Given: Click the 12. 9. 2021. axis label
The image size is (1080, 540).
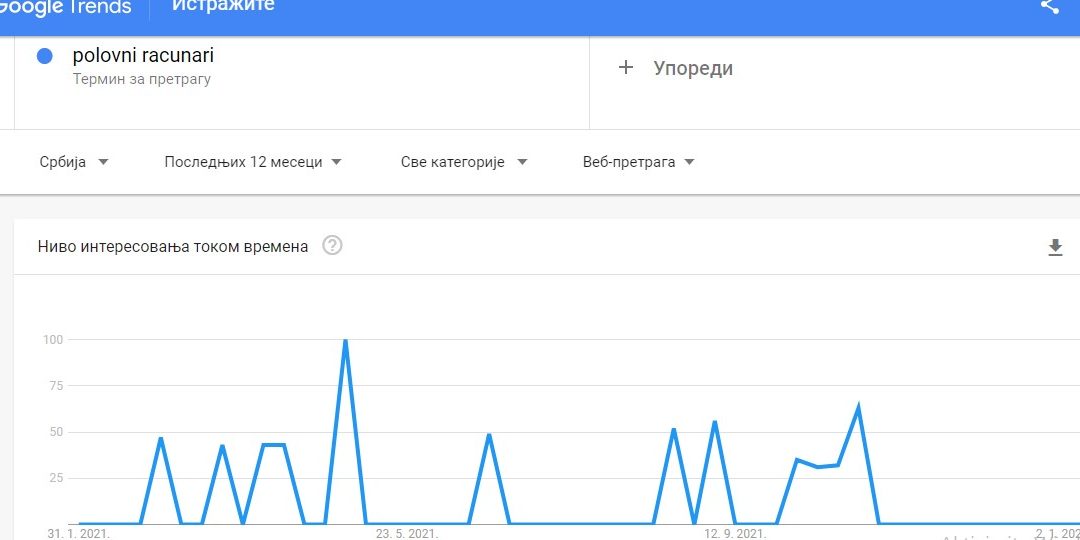Looking at the screenshot, I should [735, 533].
